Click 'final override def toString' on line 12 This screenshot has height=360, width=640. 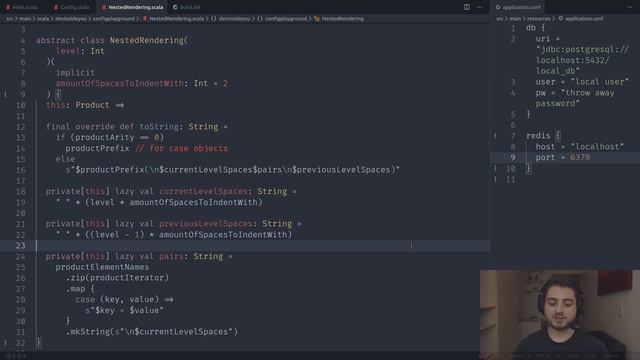112,127
